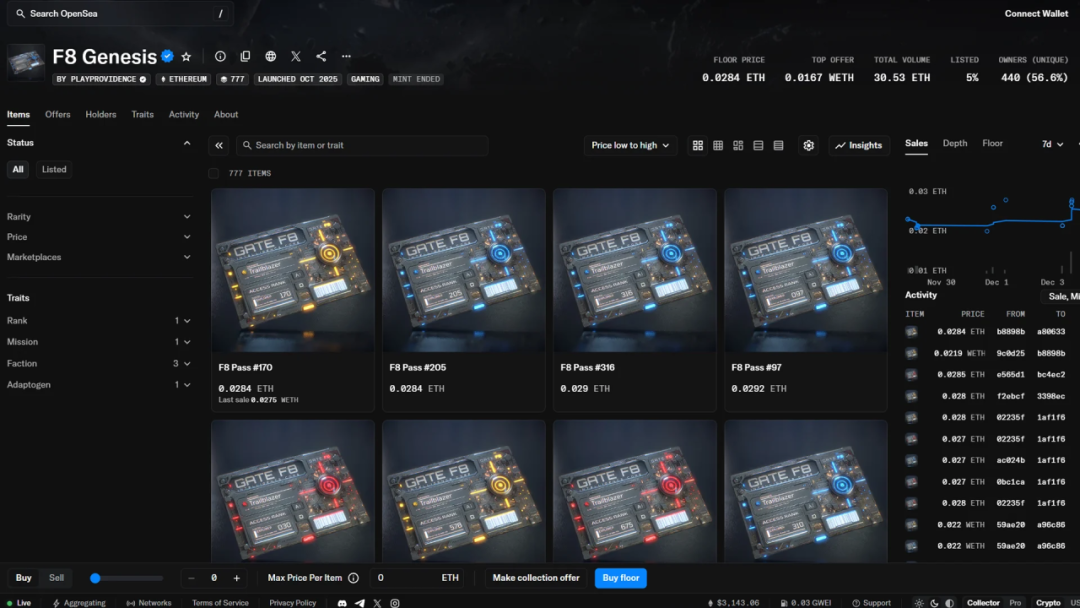The width and height of the screenshot is (1080, 608).
Task: Click the Insights button
Action: [x=859, y=145]
